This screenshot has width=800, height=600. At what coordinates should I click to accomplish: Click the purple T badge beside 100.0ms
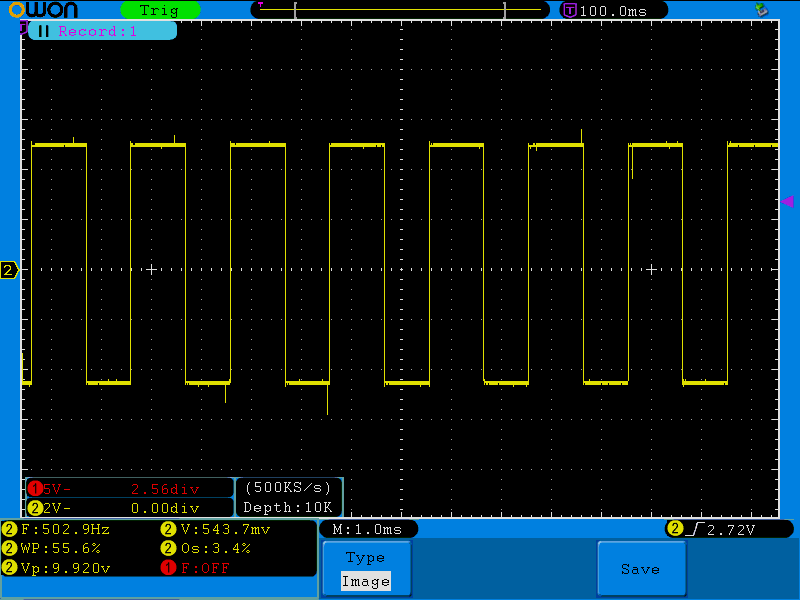click(569, 10)
